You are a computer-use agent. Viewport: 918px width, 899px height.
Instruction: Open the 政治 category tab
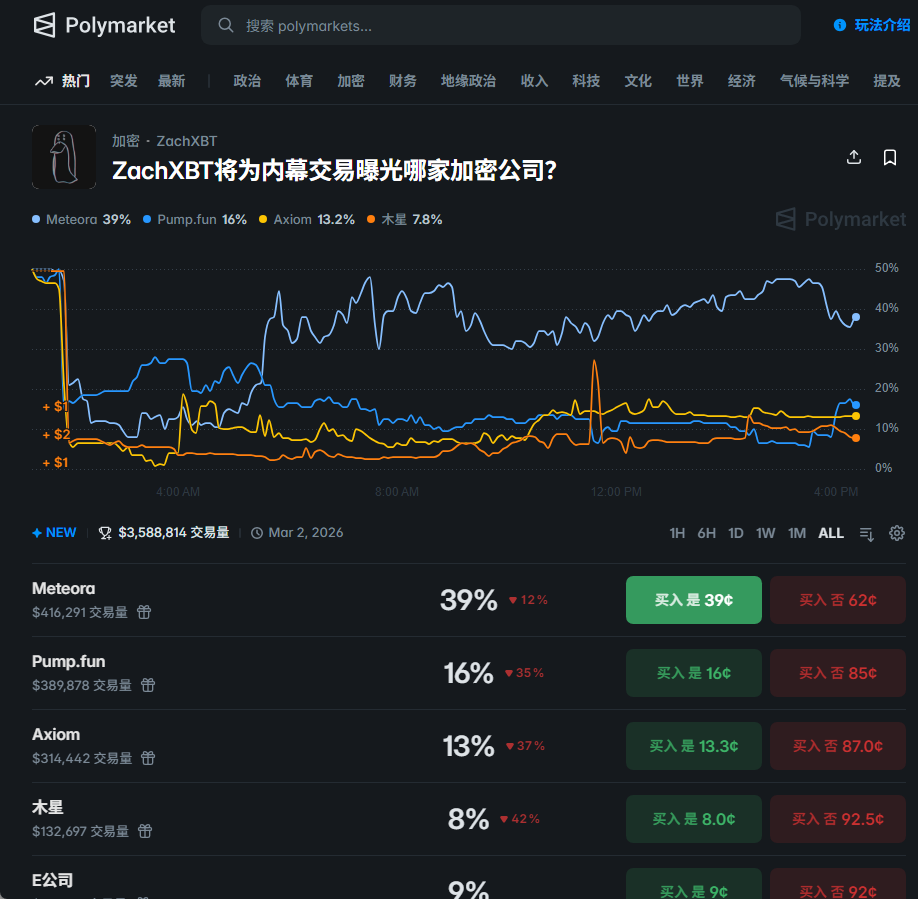[247, 81]
